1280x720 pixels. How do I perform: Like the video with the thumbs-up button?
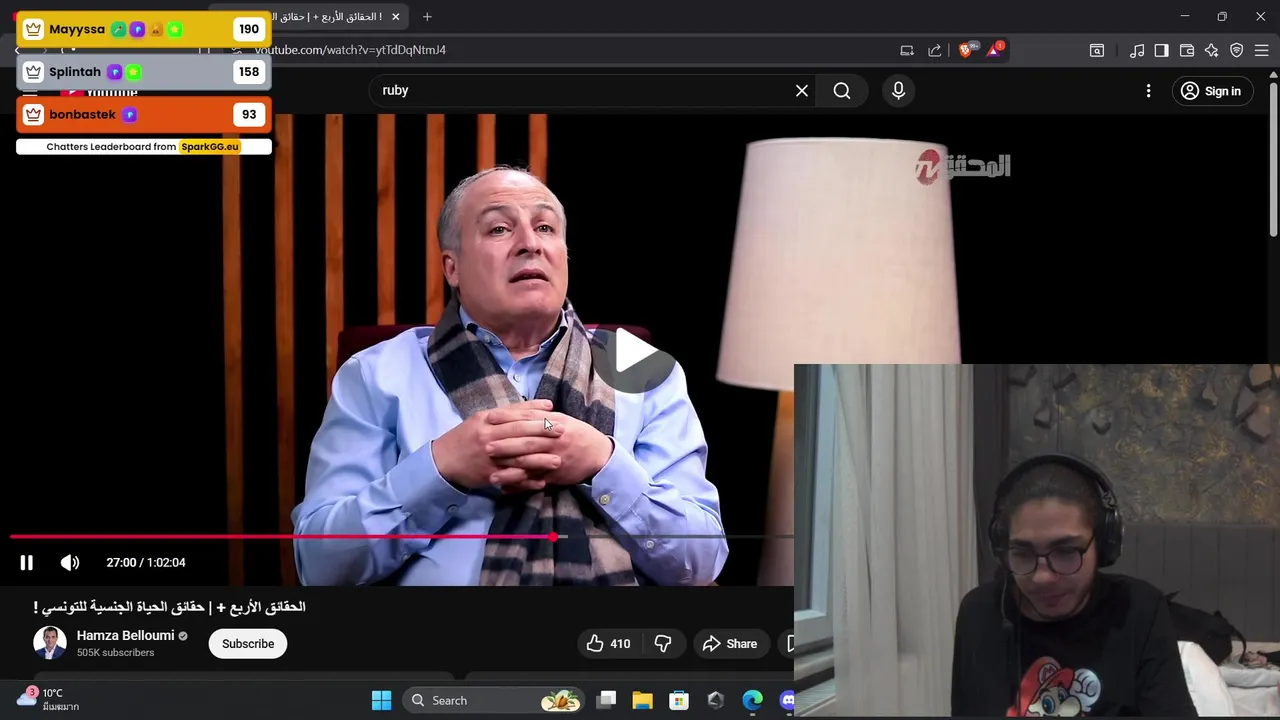[608, 644]
